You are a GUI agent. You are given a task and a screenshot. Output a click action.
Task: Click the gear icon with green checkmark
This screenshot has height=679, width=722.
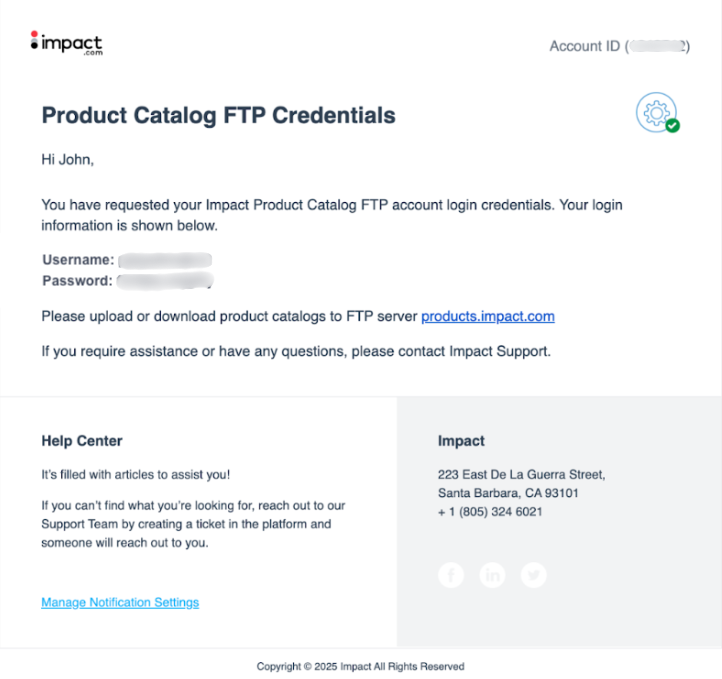[656, 113]
